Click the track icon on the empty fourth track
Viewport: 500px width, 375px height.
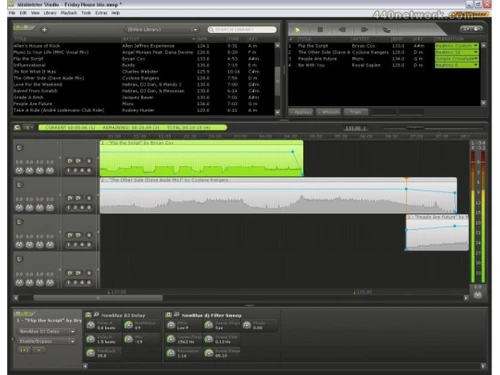[x=20, y=259]
